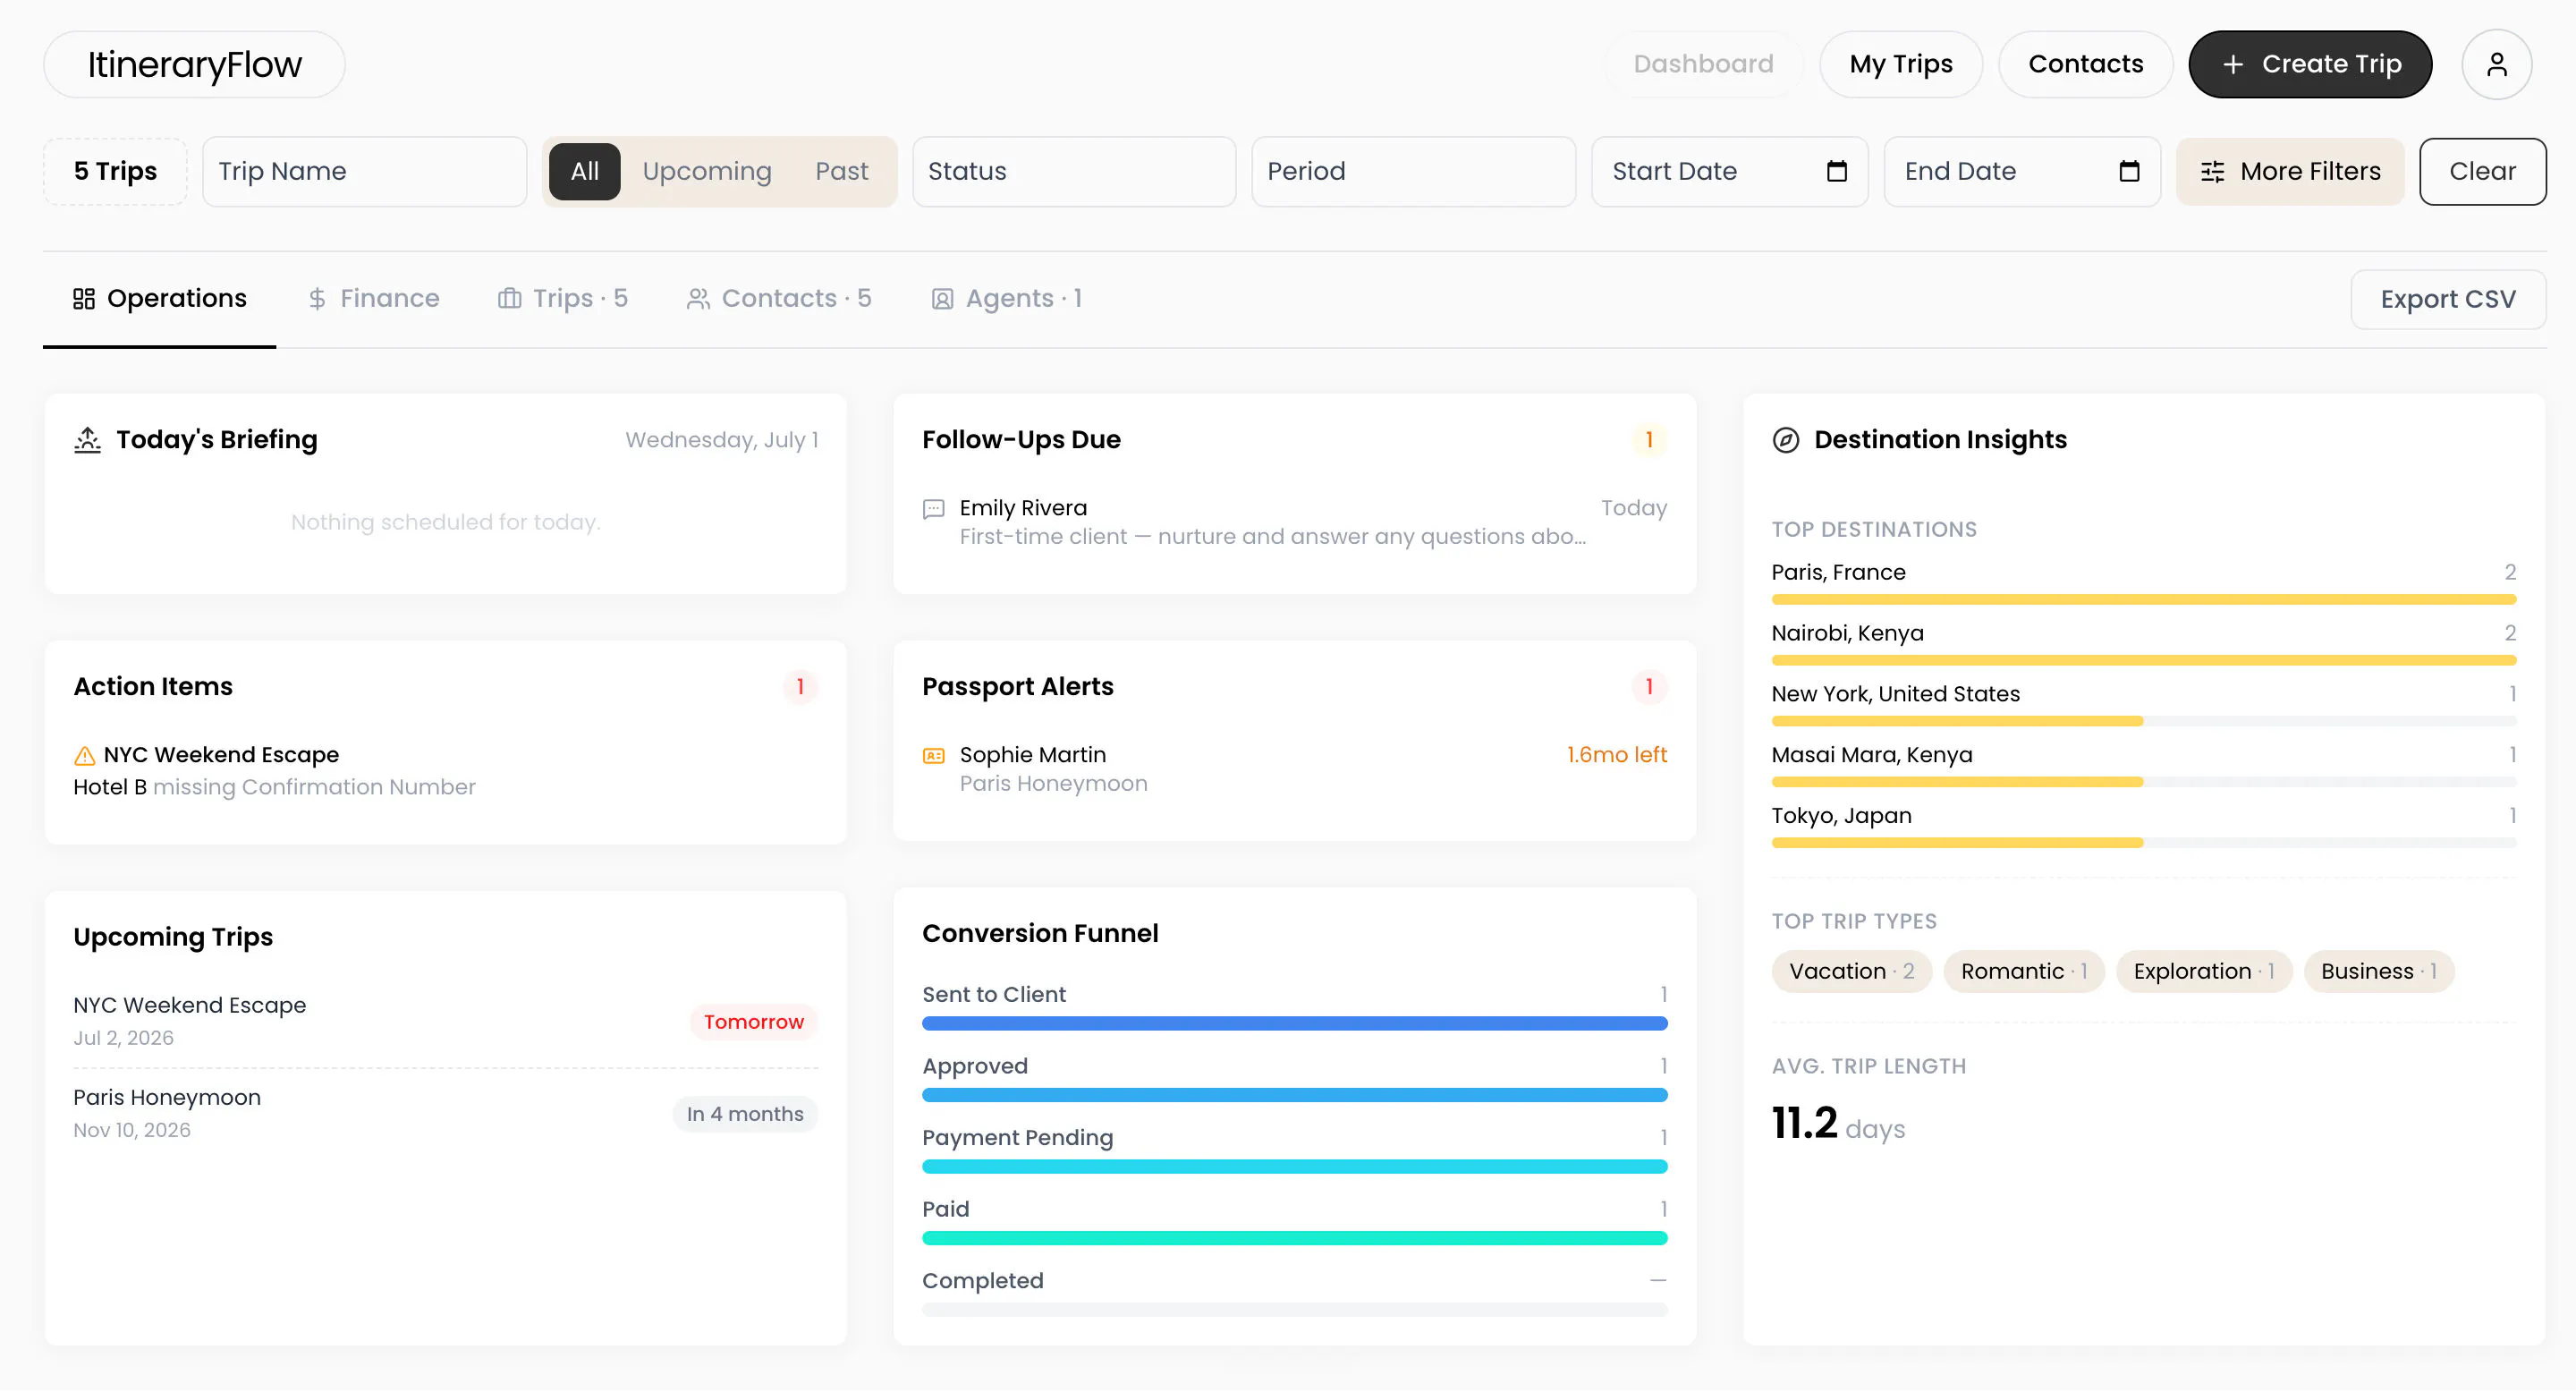Viewport: 2576px width, 1392px height.
Task: Open the Trips · 5 tab
Action: coord(563,299)
